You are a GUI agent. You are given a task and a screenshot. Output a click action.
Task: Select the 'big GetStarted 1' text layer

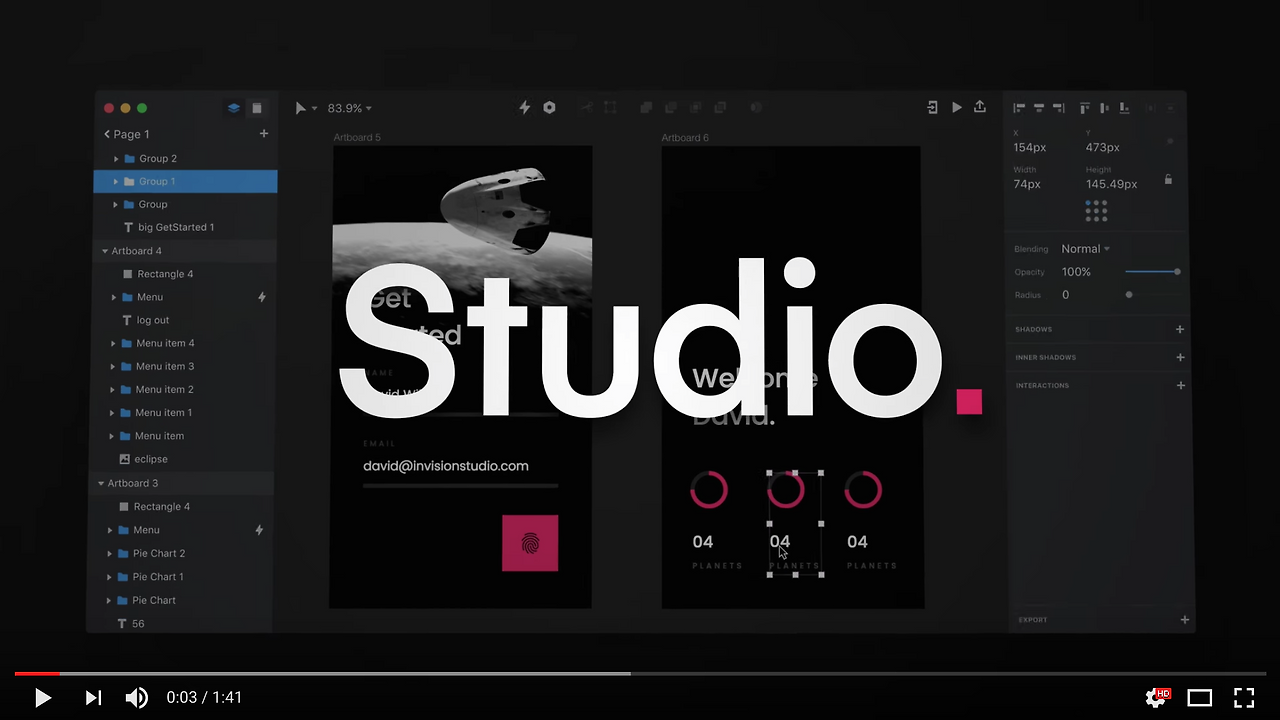176,227
